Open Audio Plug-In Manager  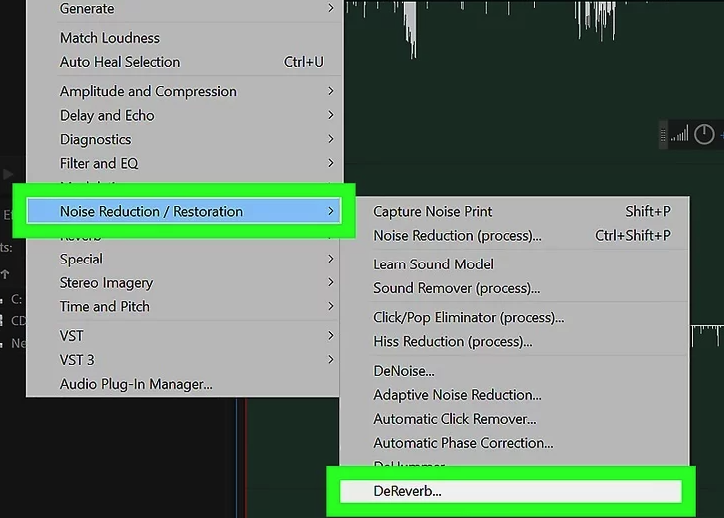136,383
